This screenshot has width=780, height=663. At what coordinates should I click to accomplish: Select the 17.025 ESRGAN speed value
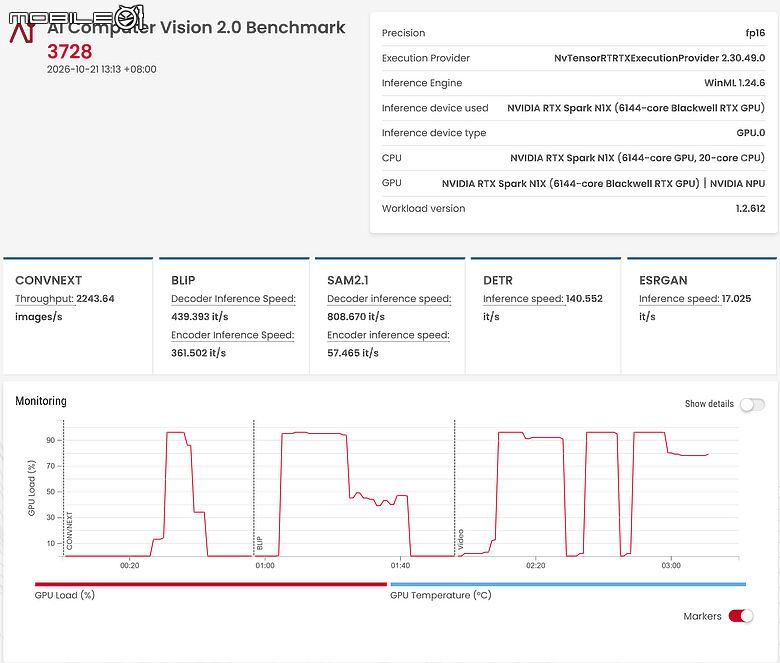(x=737, y=298)
